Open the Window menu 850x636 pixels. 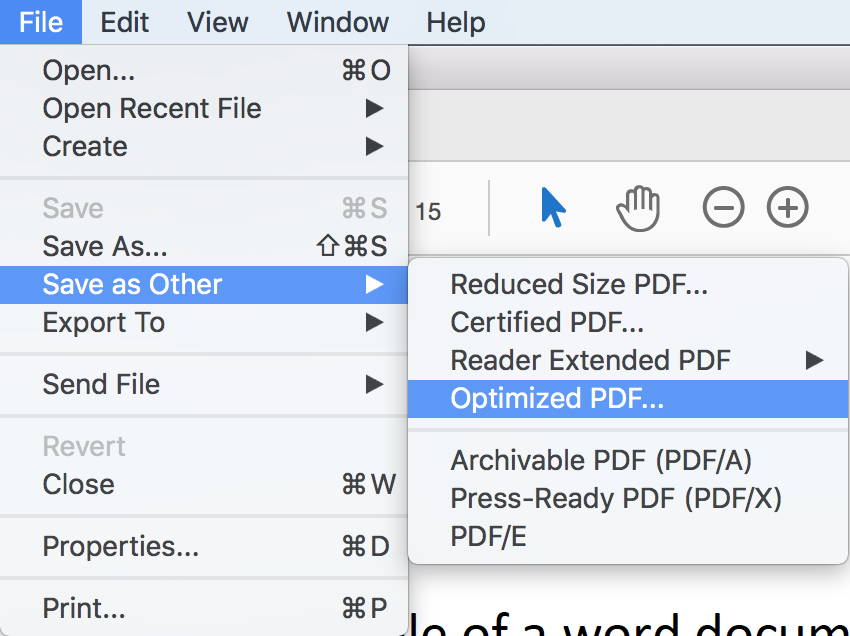337,22
